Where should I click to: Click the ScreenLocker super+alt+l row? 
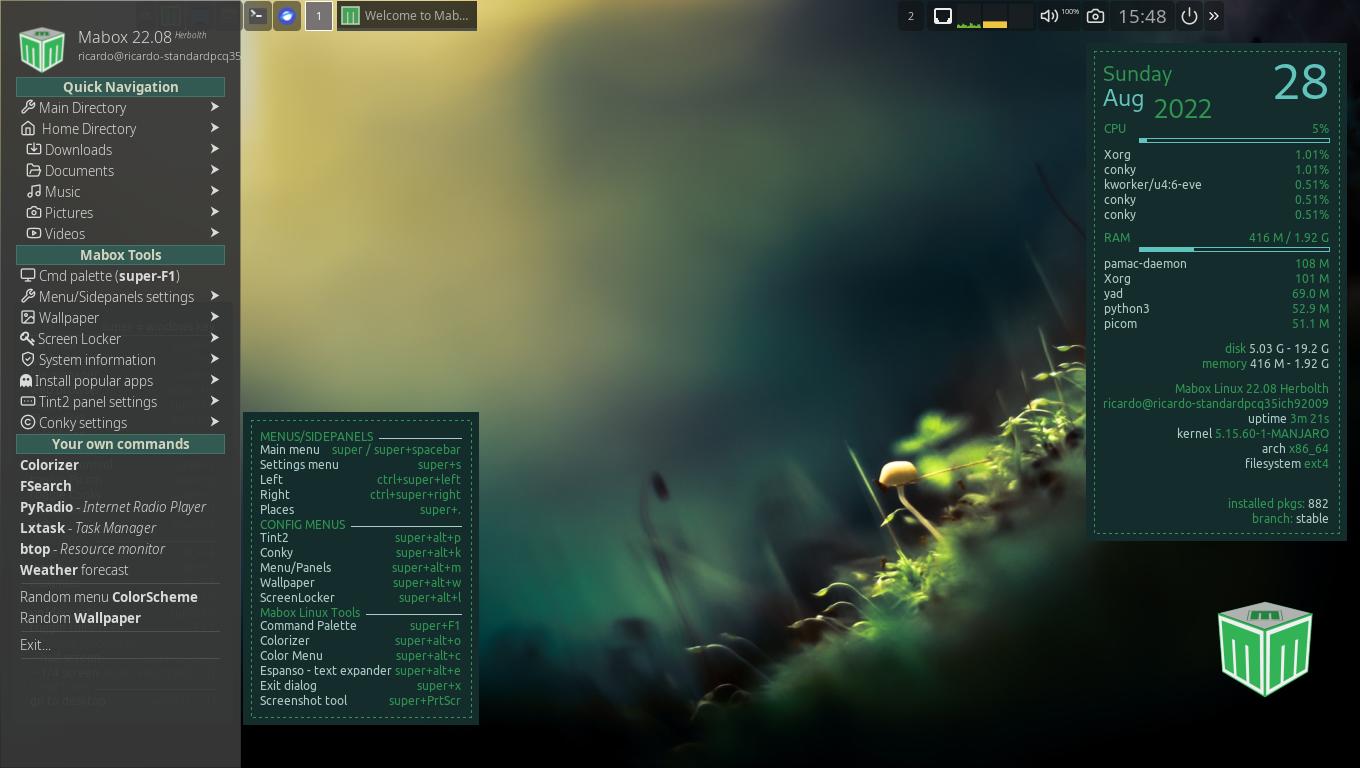[x=360, y=598]
